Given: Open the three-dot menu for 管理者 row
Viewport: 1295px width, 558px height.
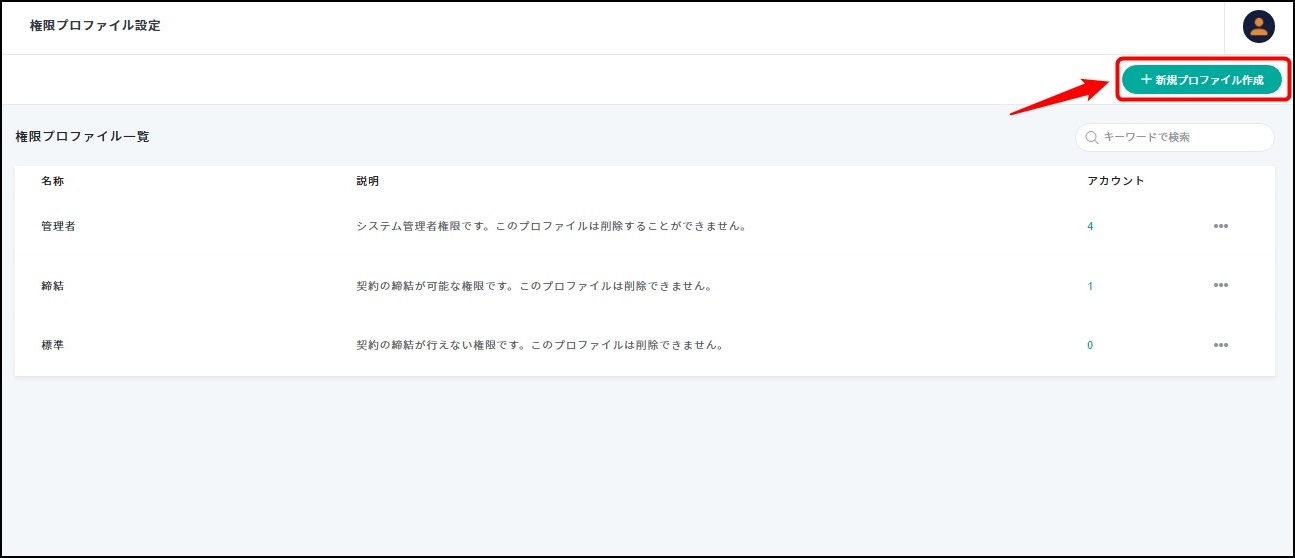Looking at the screenshot, I should pos(1221,226).
